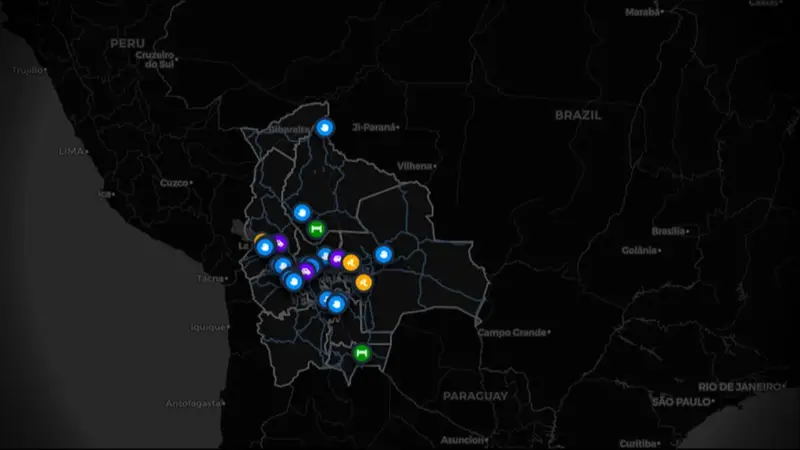This screenshot has height=450, width=800.
Task: Click the easternmost blue marker in Bolivia
Action: click(x=383, y=255)
